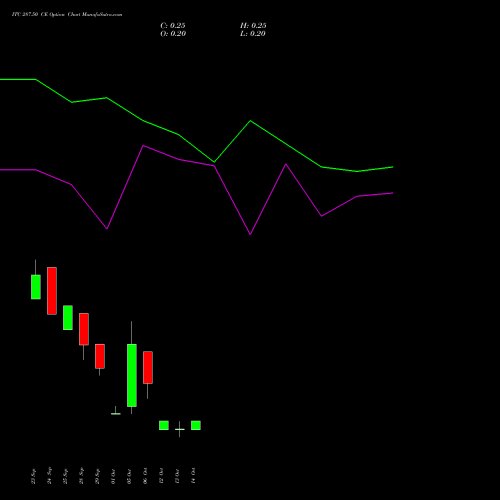This screenshot has height=500, width=500.
Task: Select the flat doji candle above 01 Oct
Action: 116,413
